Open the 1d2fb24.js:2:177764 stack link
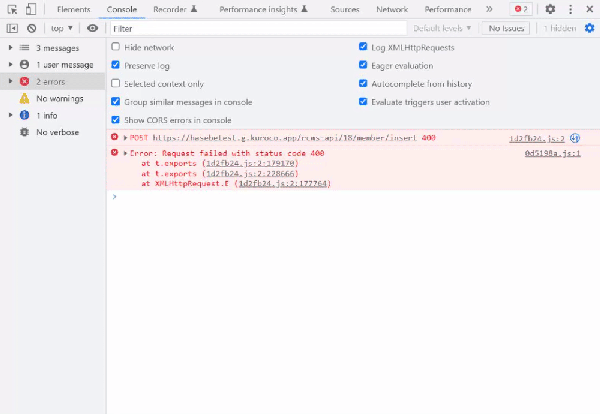Viewport: 600px width, 414px height. [x=283, y=184]
